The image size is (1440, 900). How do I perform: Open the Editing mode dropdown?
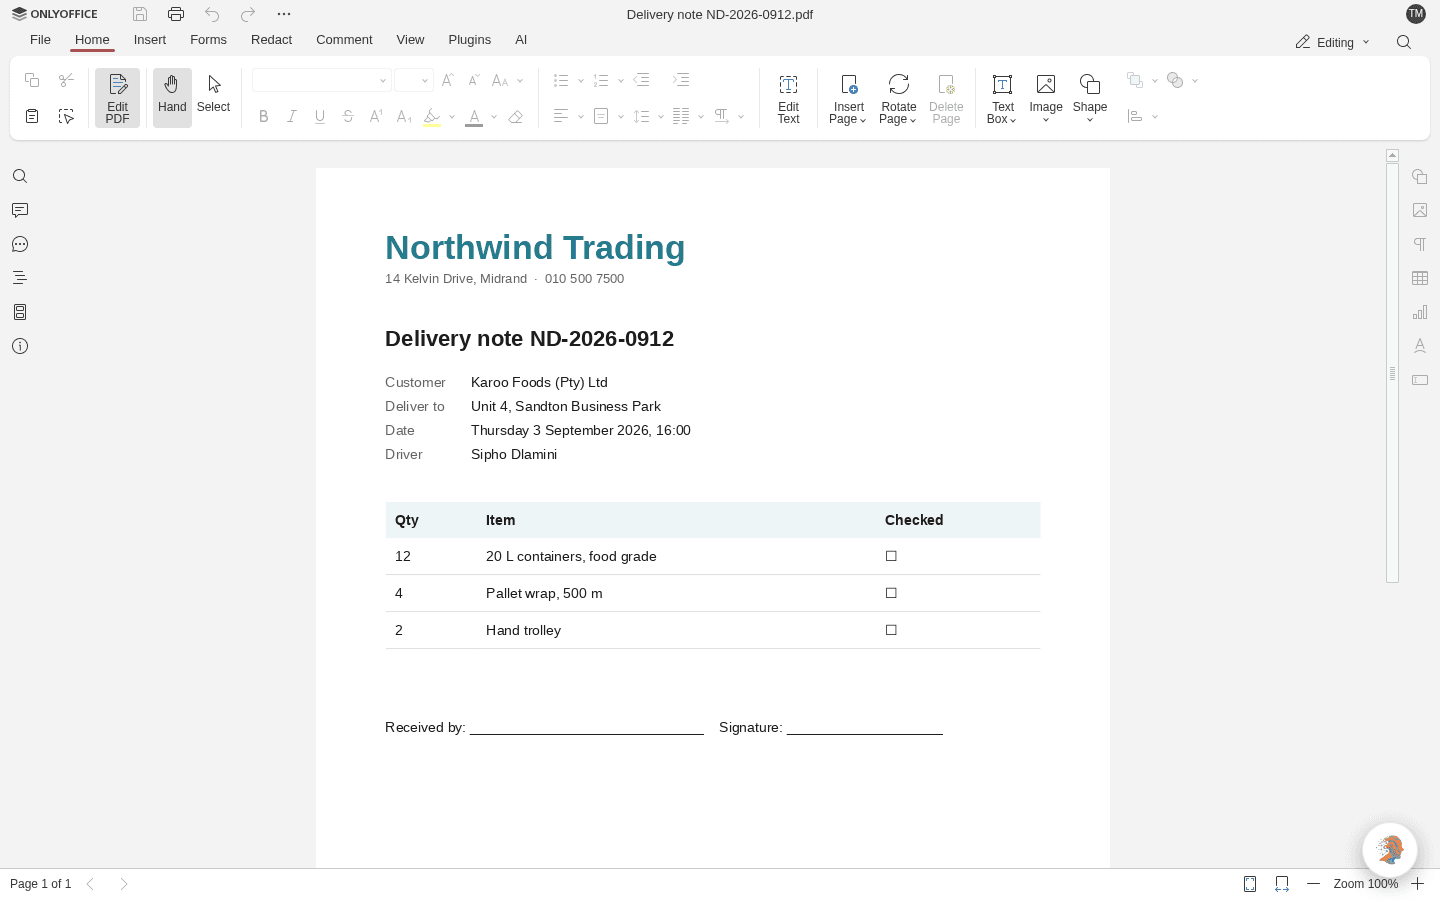click(x=1332, y=42)
